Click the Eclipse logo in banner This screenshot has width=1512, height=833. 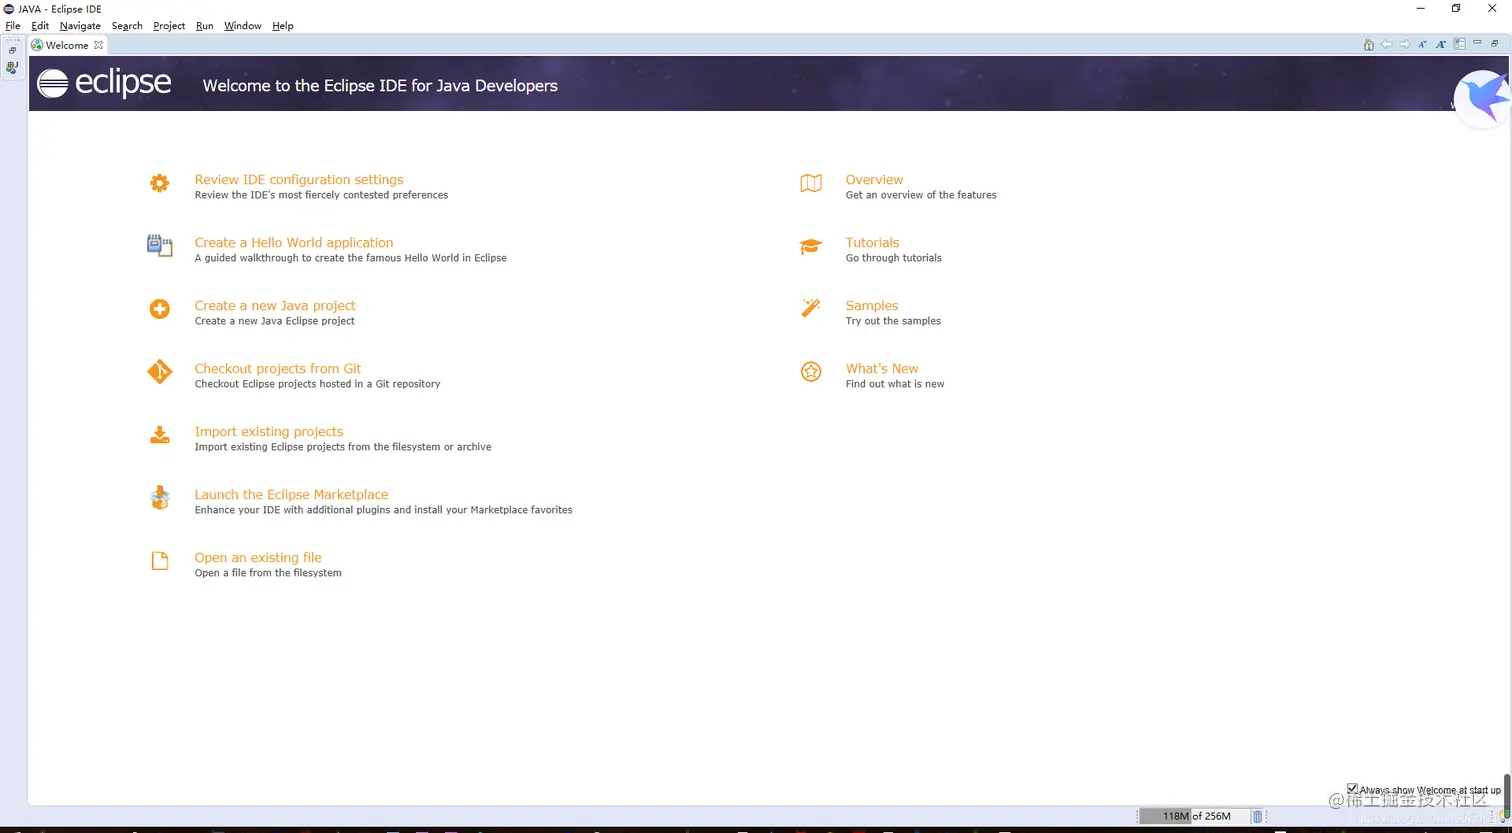tap(104, 83)
